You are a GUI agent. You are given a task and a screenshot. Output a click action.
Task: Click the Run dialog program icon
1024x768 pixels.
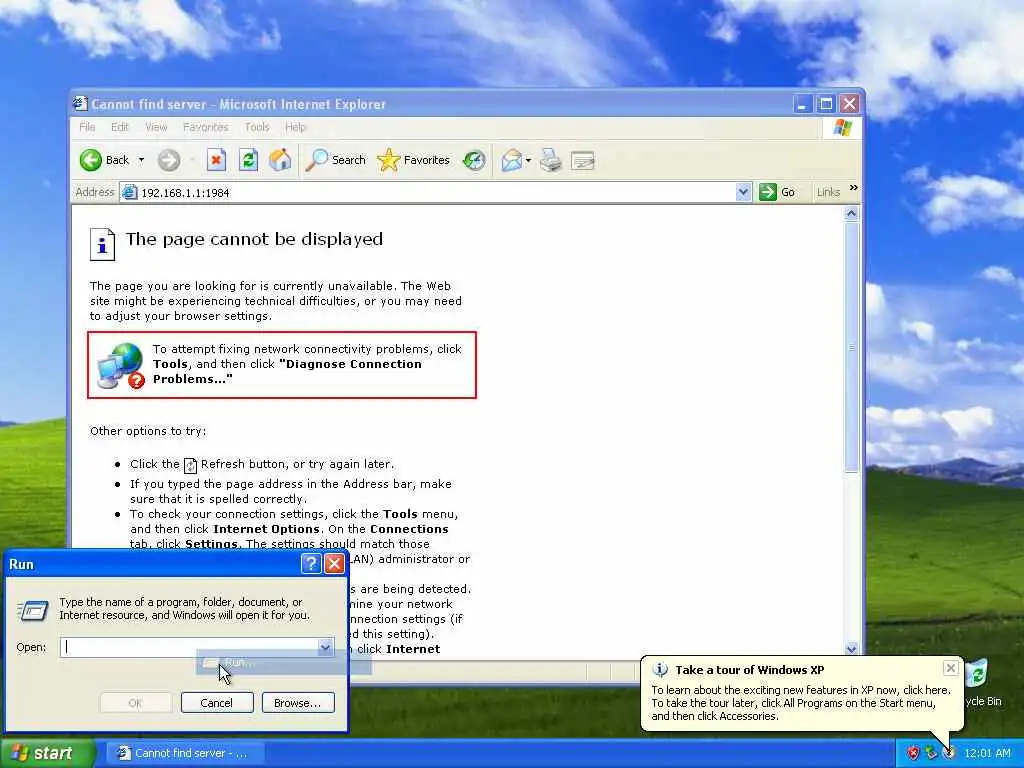tap(33, 611)
